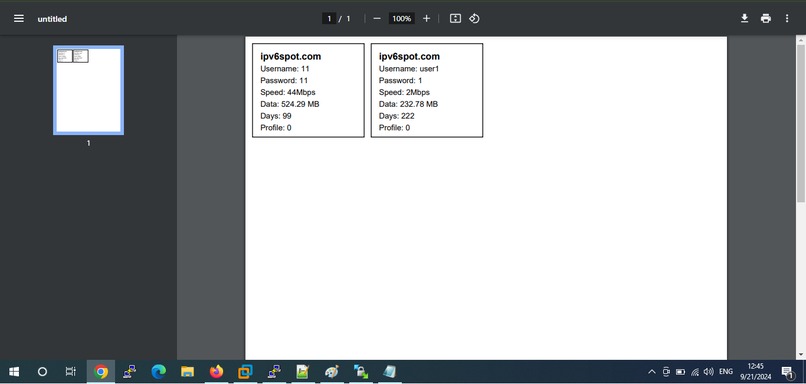
Task: Click the page number input field
Action: [x=329, y=19]
